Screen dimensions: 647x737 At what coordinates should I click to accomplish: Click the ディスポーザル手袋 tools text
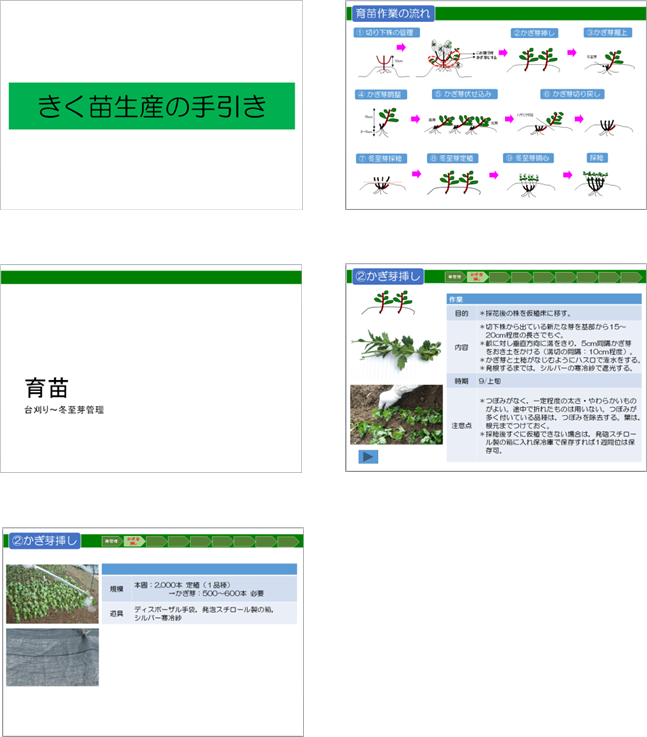(x=204, y=613)
